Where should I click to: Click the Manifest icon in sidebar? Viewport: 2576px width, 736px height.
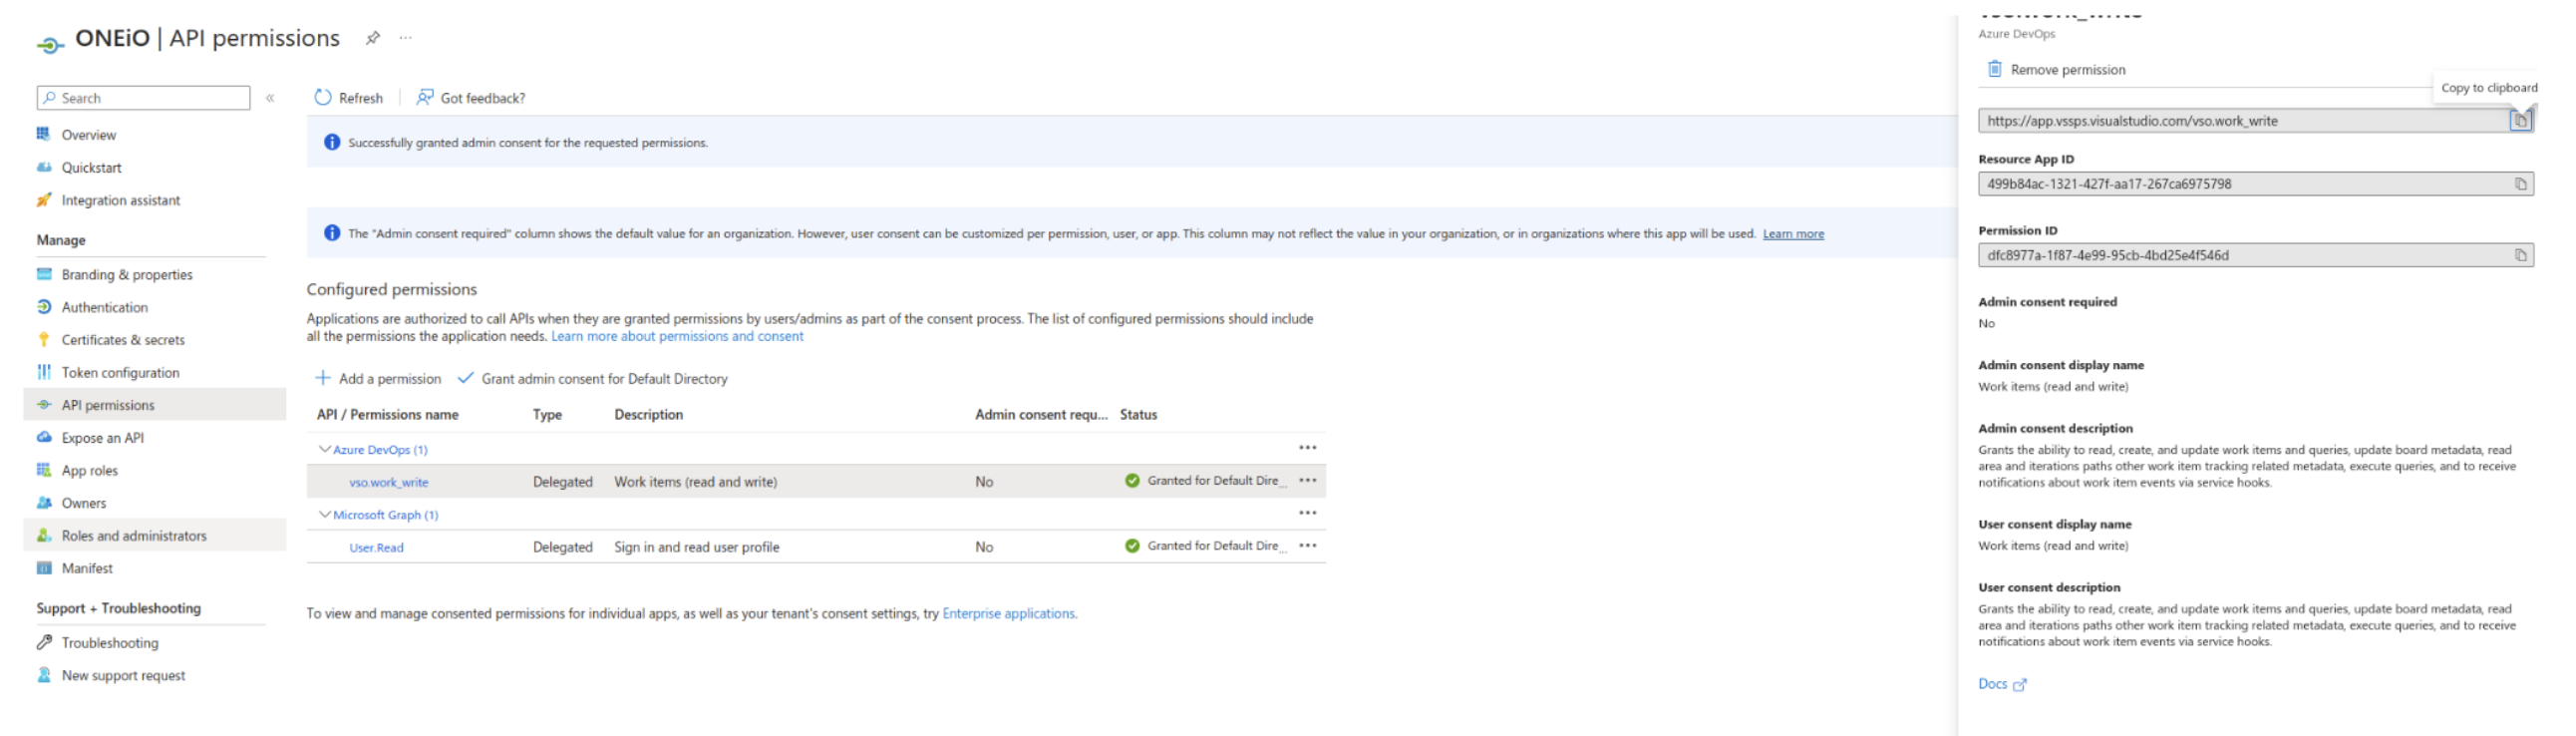coord(44,568)
